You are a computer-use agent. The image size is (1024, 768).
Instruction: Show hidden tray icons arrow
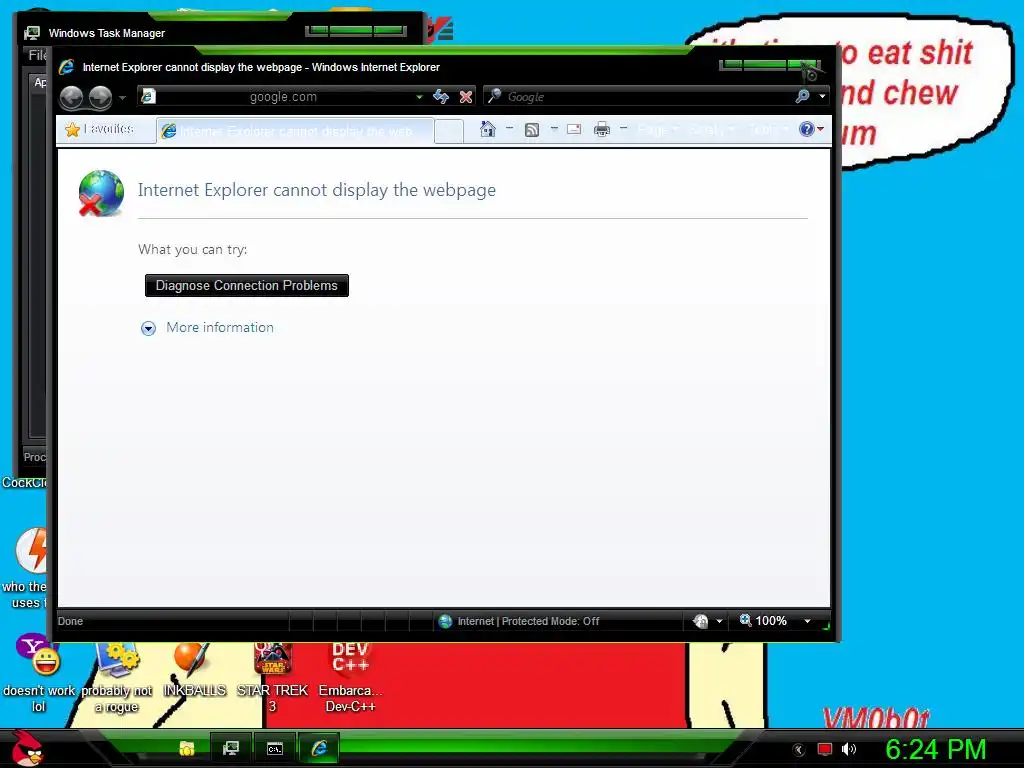(799, 749)
